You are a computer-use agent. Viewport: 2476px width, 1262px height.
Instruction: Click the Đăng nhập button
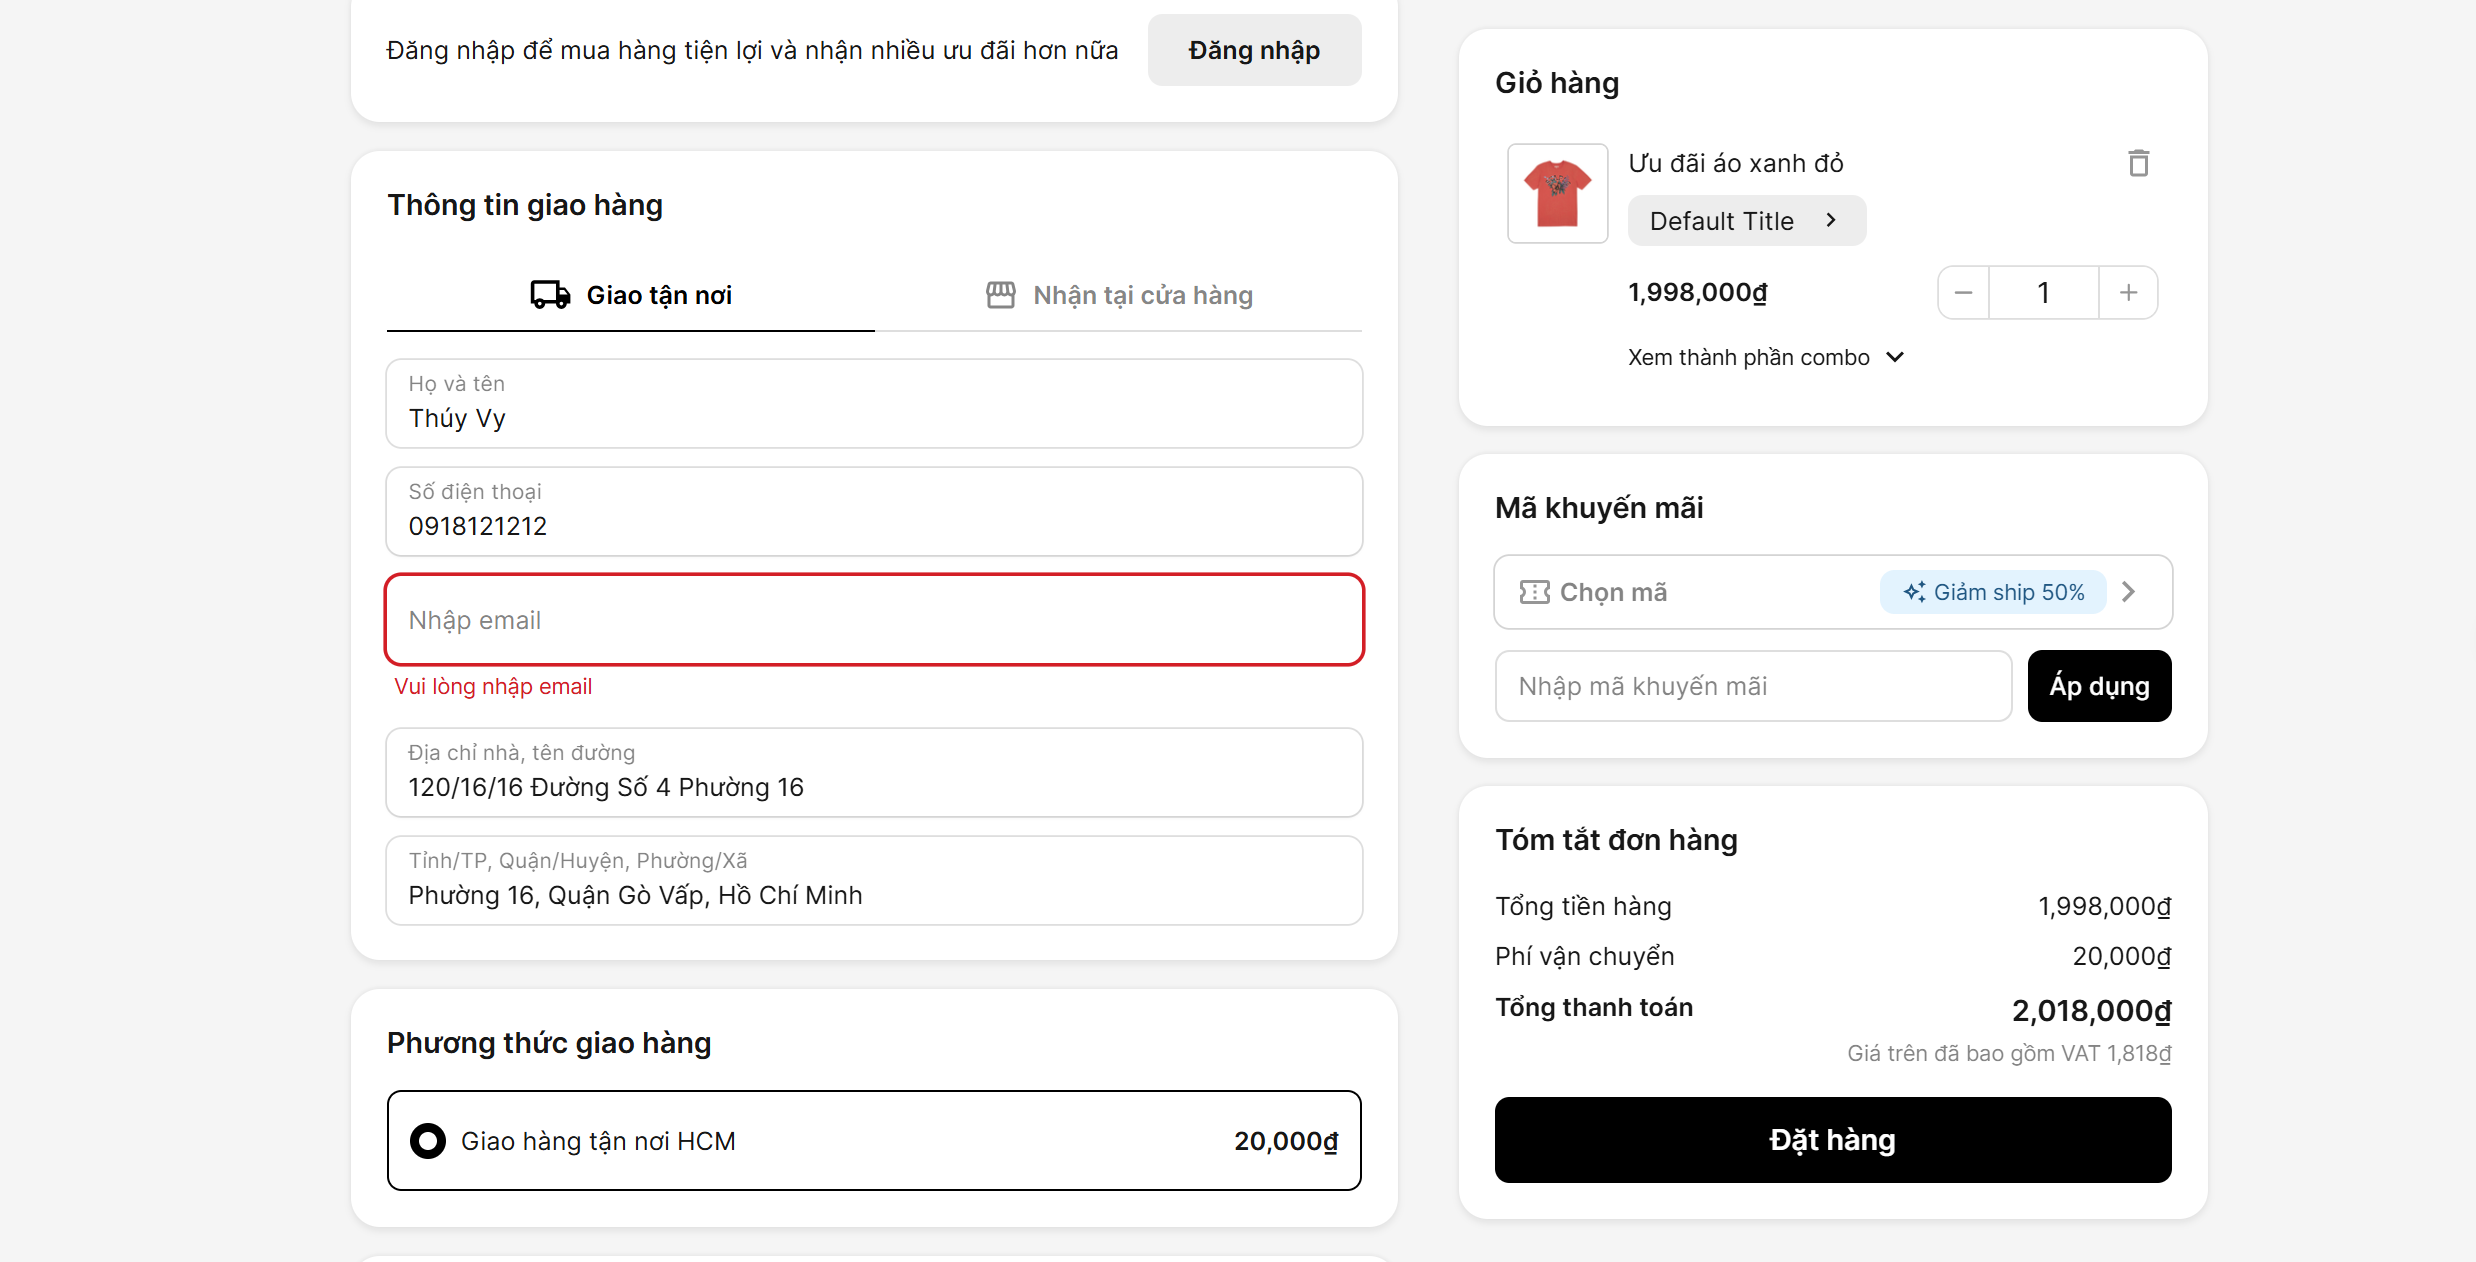(x=1254, y=50)
